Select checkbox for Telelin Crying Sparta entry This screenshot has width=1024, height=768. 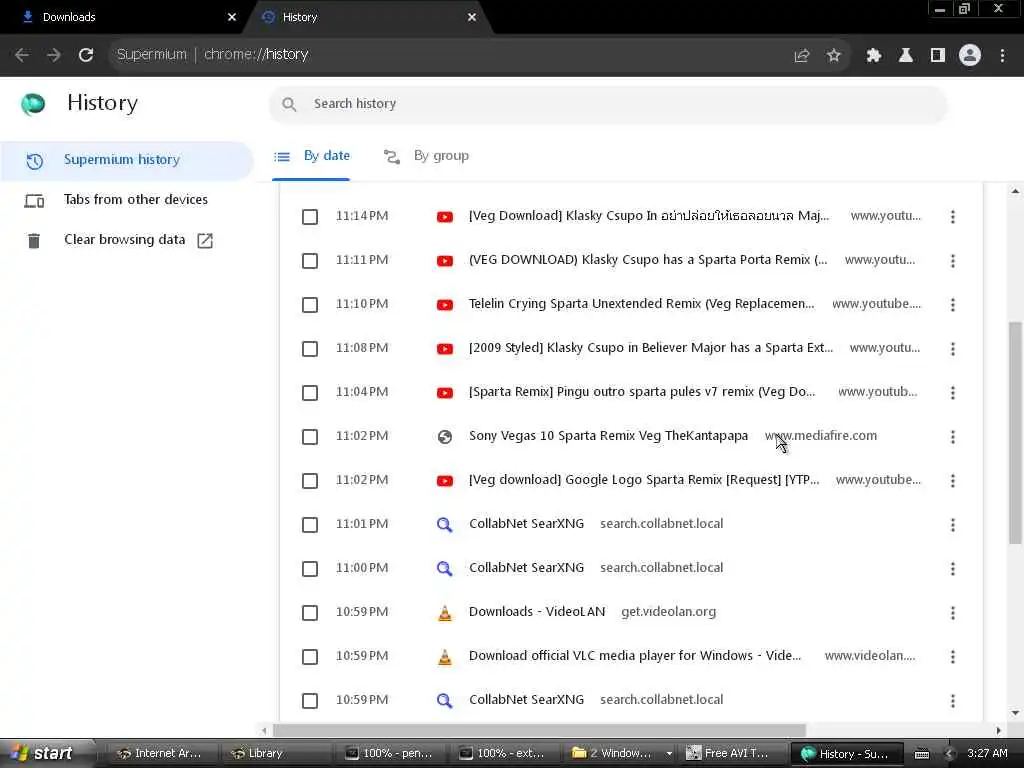coord(310,305)
